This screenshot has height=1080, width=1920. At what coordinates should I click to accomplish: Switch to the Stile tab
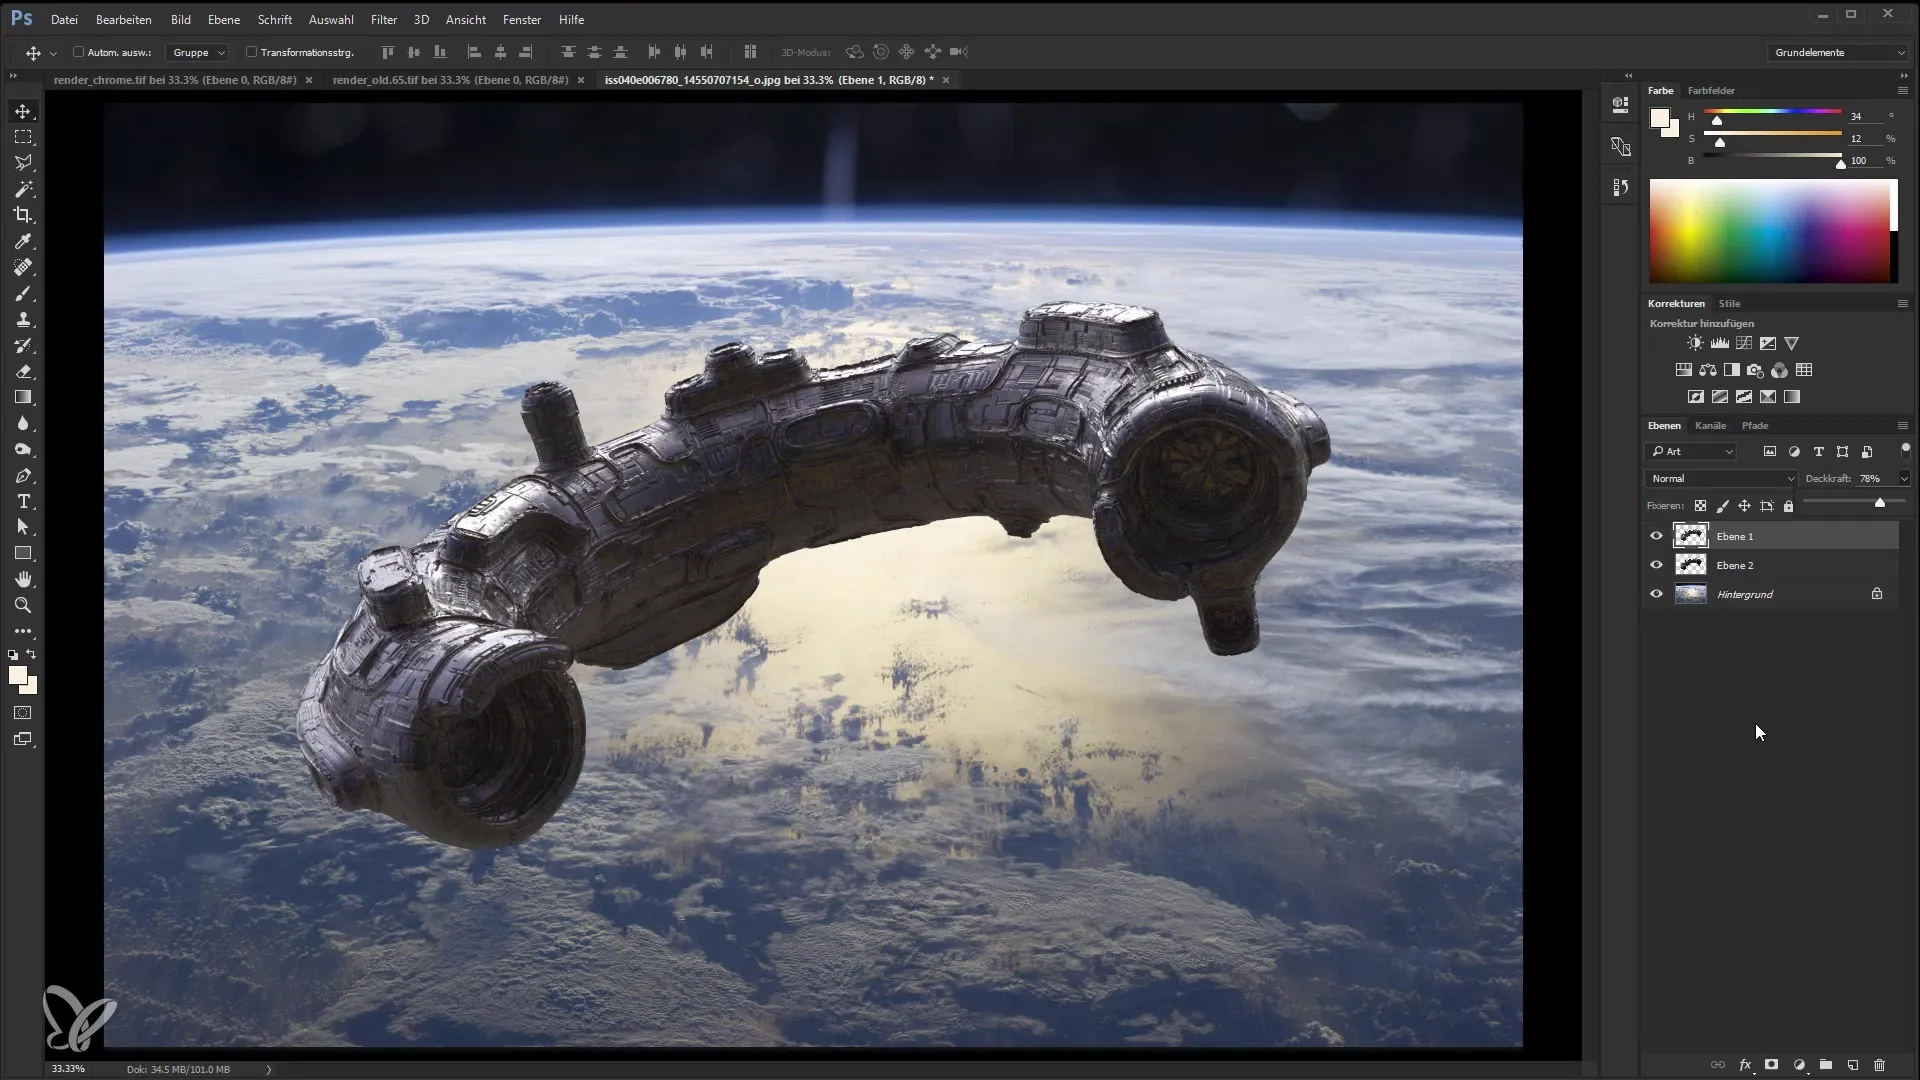[x=1729, y=304]
